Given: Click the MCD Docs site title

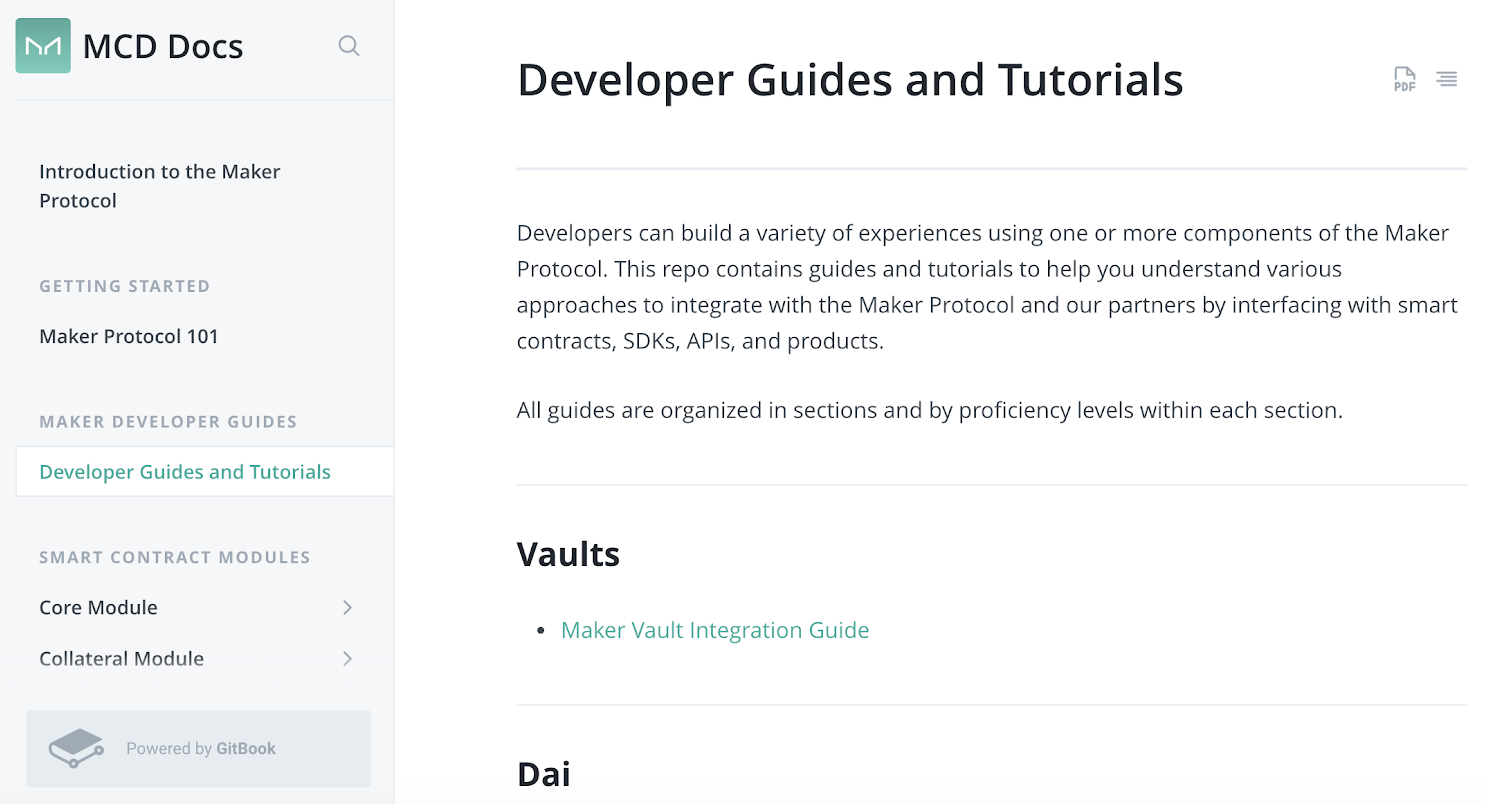Looking at the screenshot, I should tap(163, 46).
